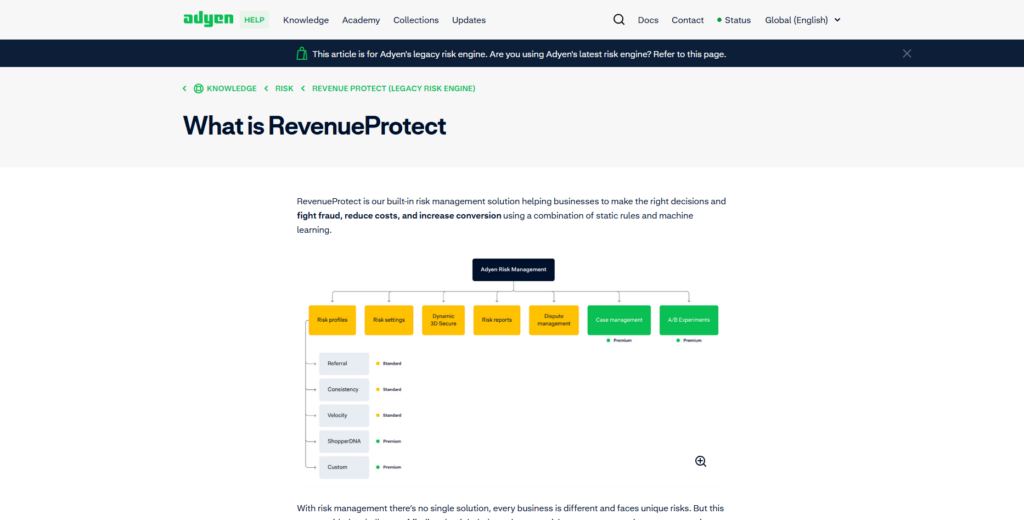The width and height of the screenshot is (1024, 520).
Task: Click the Custom item in diagram
Action: 344,467
